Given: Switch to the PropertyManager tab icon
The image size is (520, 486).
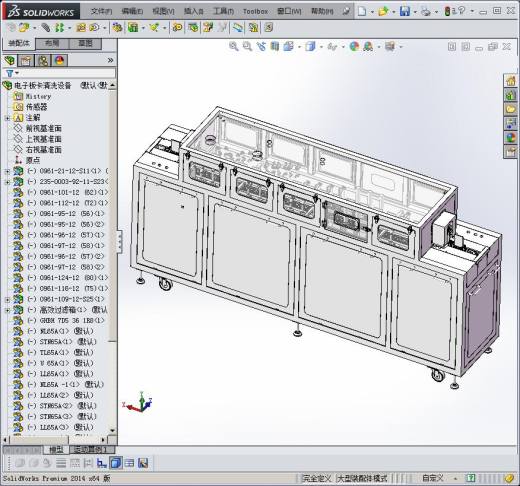Looking at the screenshot, I should (x=26, y=60).
